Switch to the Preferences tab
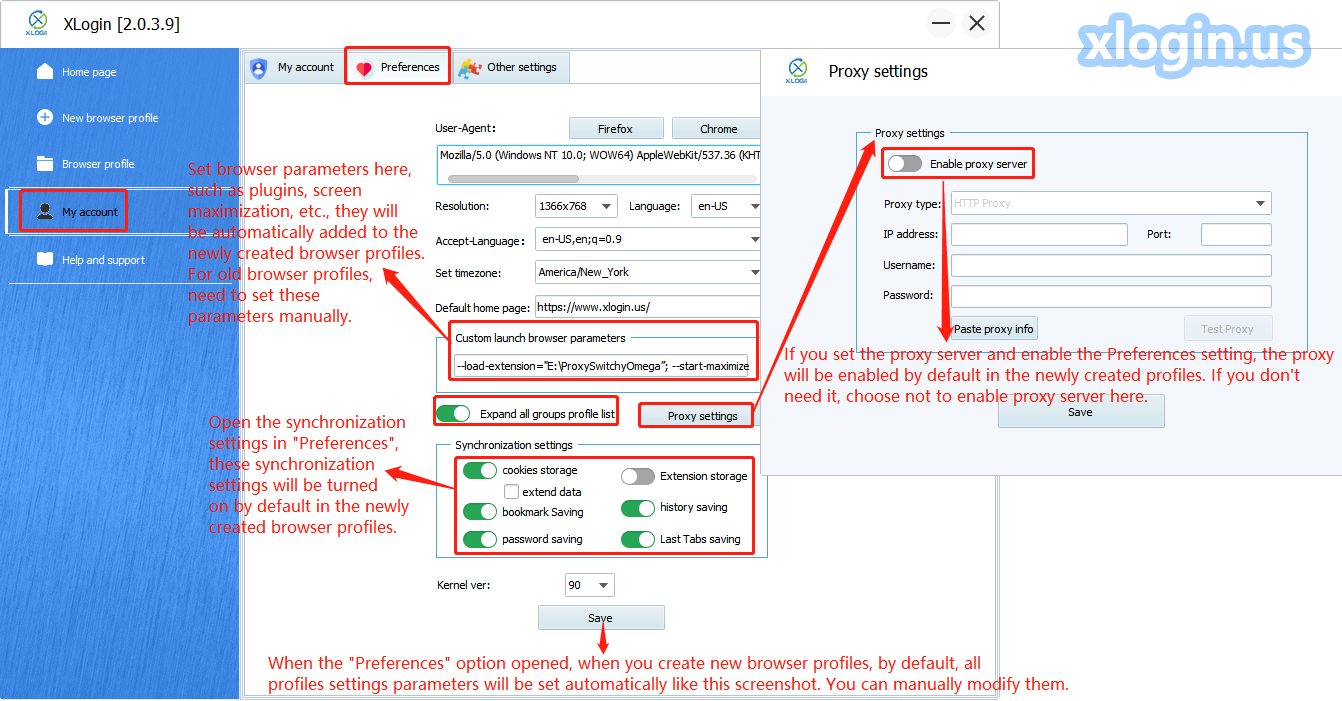Screen dimensions: 1342x701 point(397,67)
